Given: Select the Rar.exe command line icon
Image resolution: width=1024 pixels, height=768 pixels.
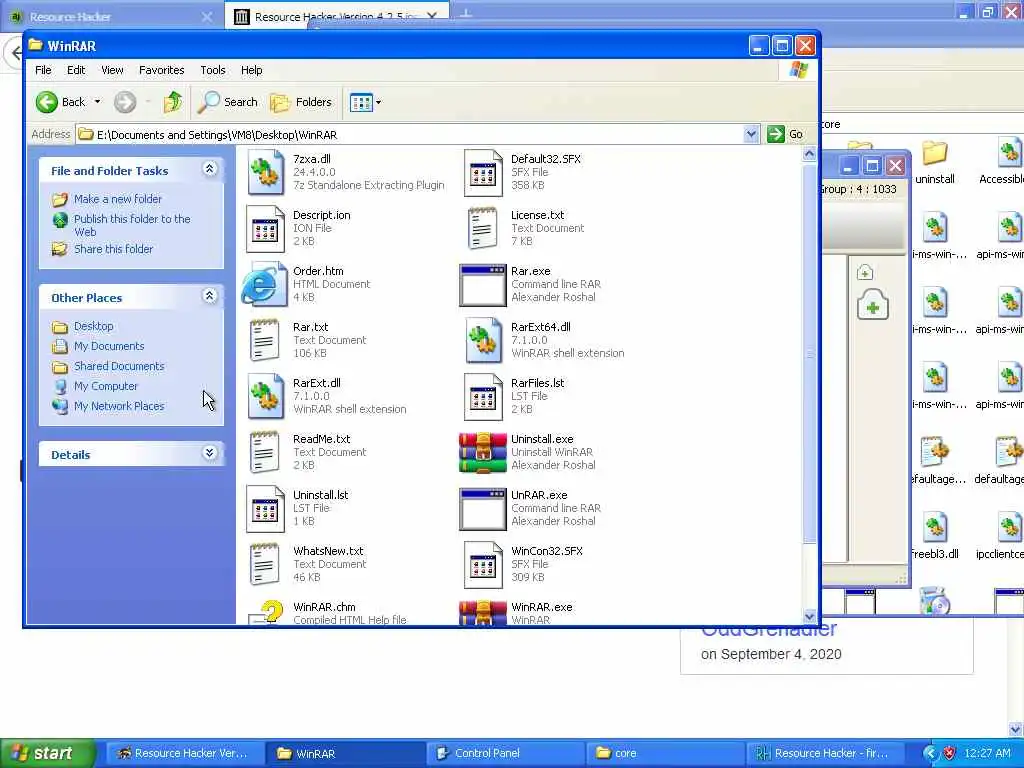Looking at the screenshot, I should coord(483,285).
